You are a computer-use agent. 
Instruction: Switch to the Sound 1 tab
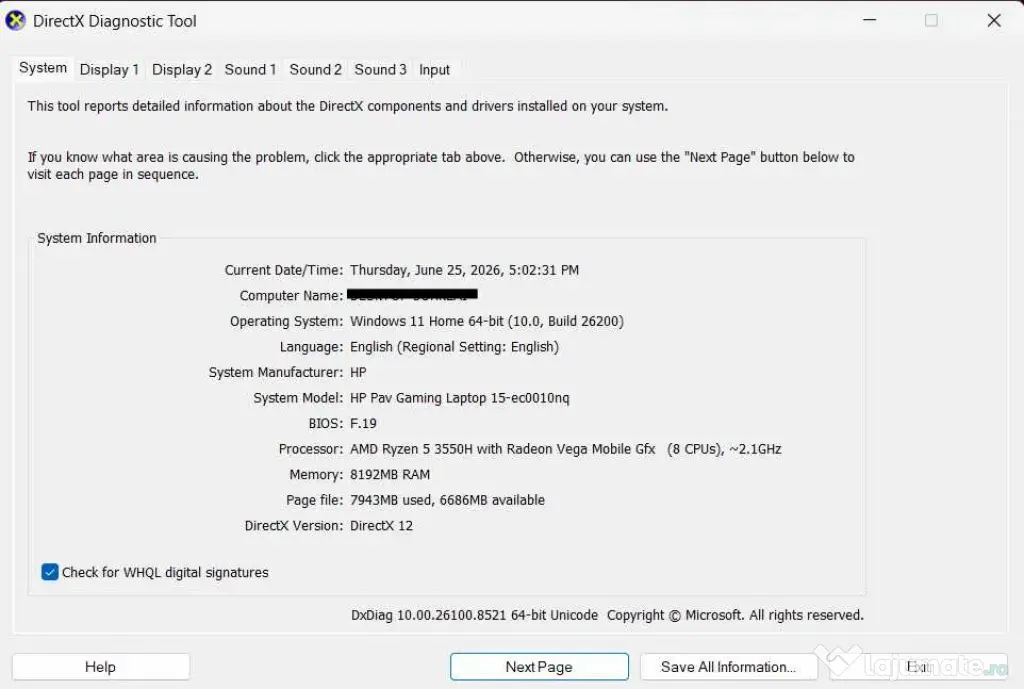click(250, 70)
